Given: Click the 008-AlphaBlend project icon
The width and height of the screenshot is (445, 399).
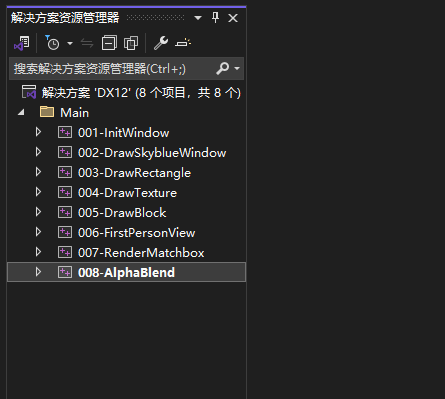Looking at the screenshot, I should click(65, 272).
